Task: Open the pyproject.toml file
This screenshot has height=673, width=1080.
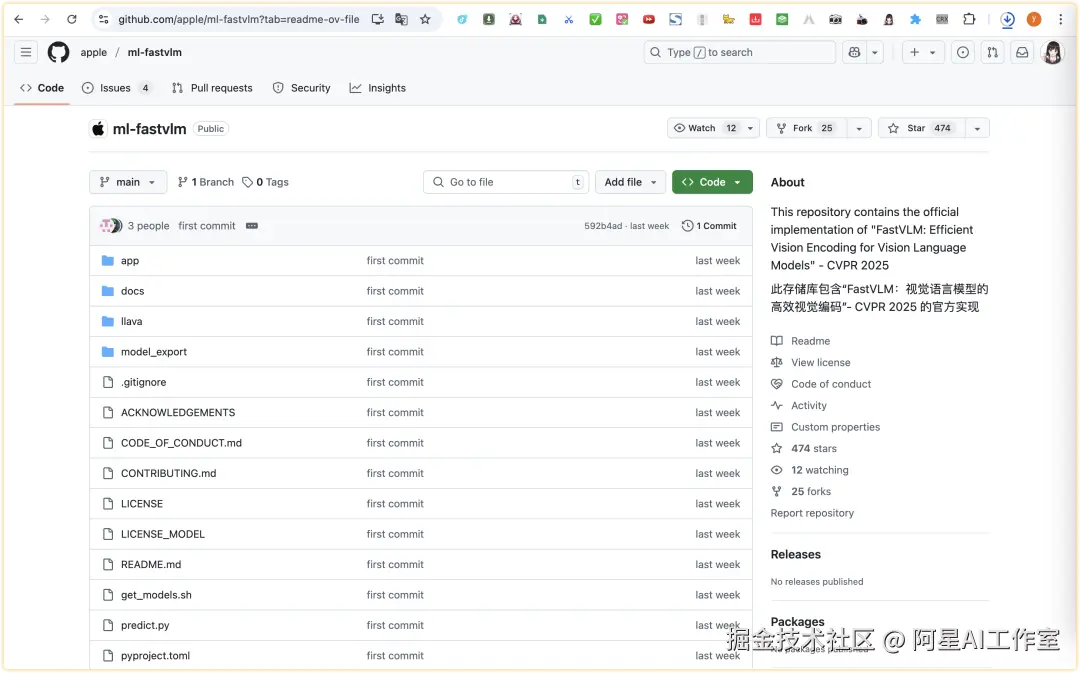Action: pyautogui.click(x=155, y=656)
